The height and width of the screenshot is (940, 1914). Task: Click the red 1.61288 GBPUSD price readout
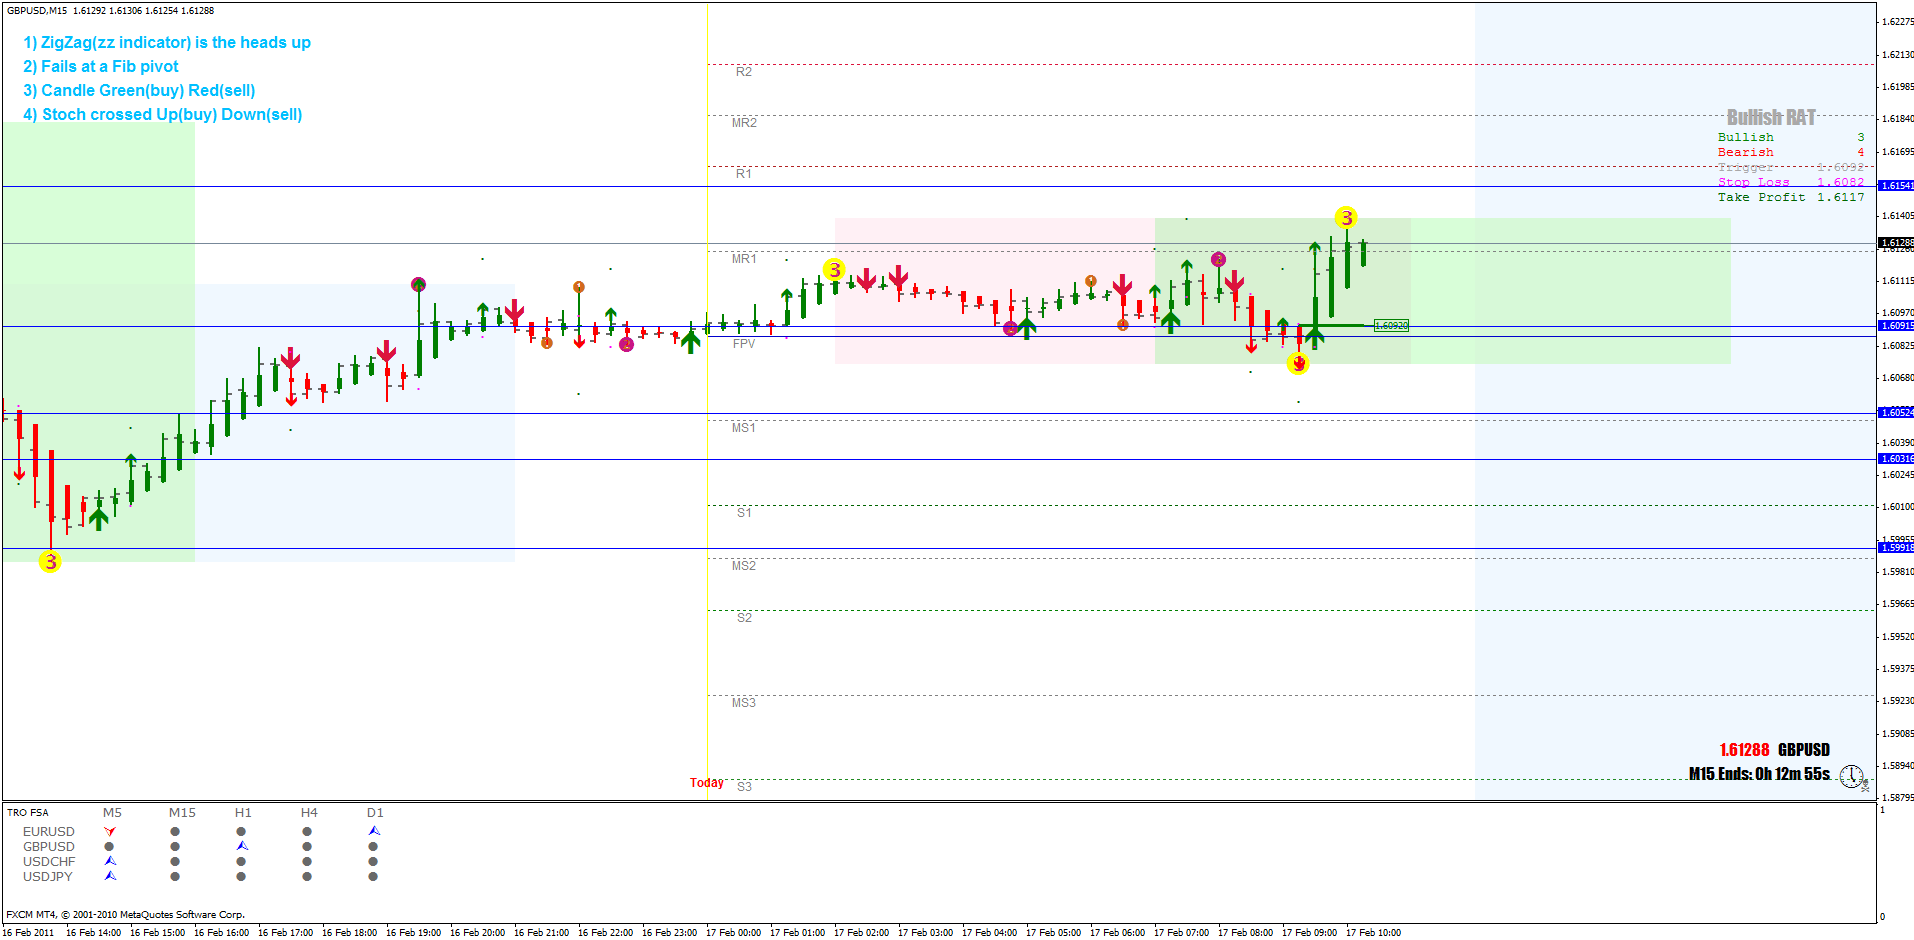pyautogui.click(x=1775, y=750)
